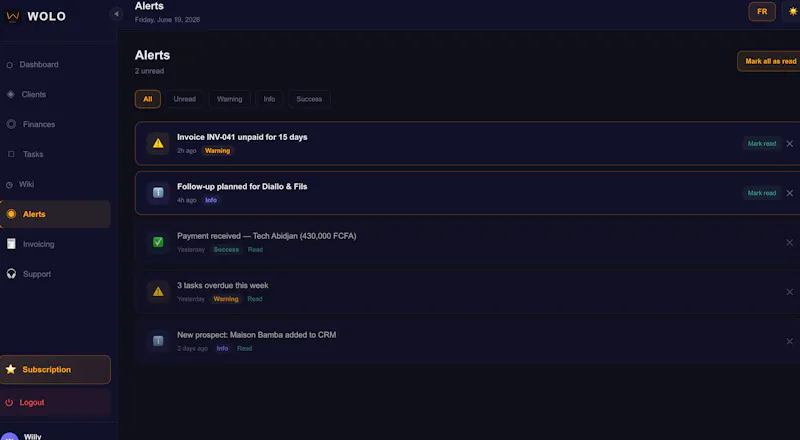
Task: Filter alerts by Unread
Action: pos(184,99)
